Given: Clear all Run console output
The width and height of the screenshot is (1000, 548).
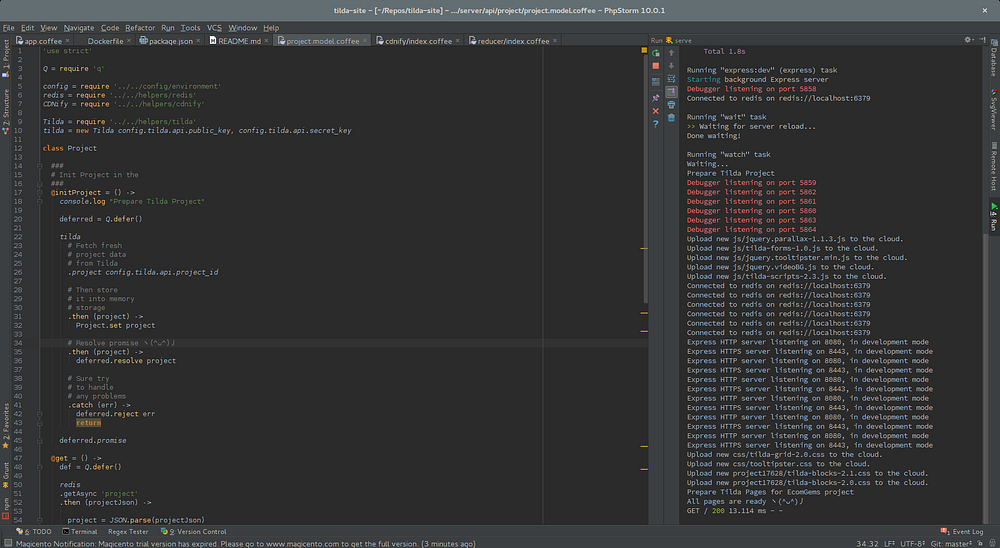Looking at the screenshot, I should point(671,117).
